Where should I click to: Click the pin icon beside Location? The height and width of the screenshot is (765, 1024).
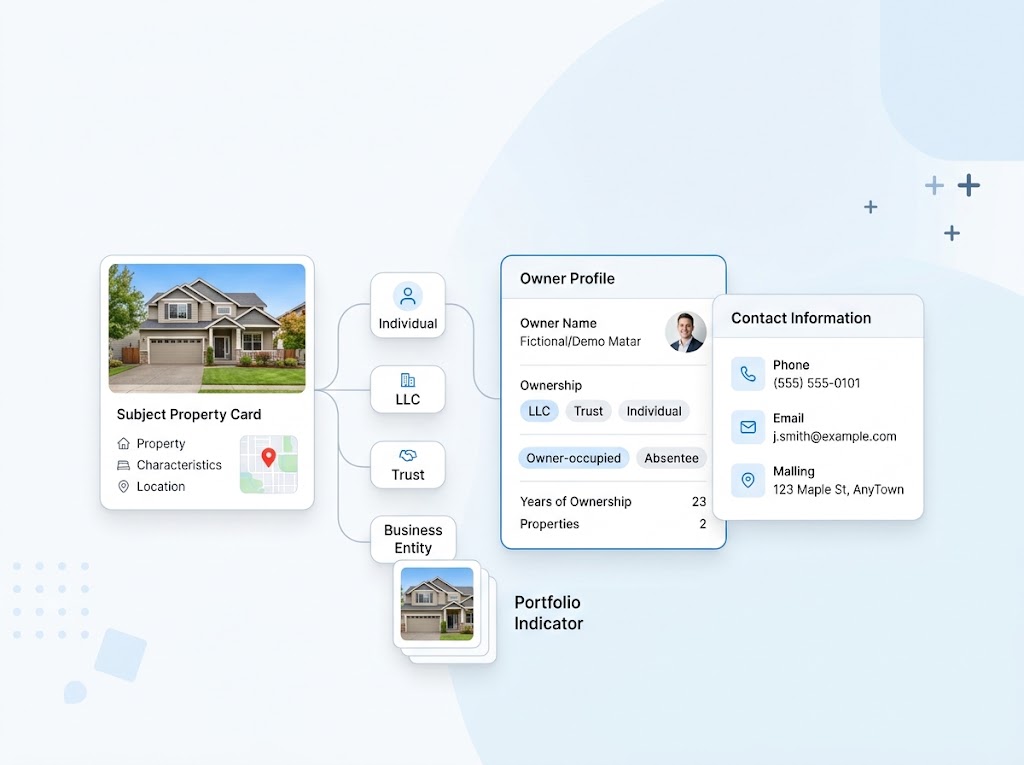(x=123, y=487)
